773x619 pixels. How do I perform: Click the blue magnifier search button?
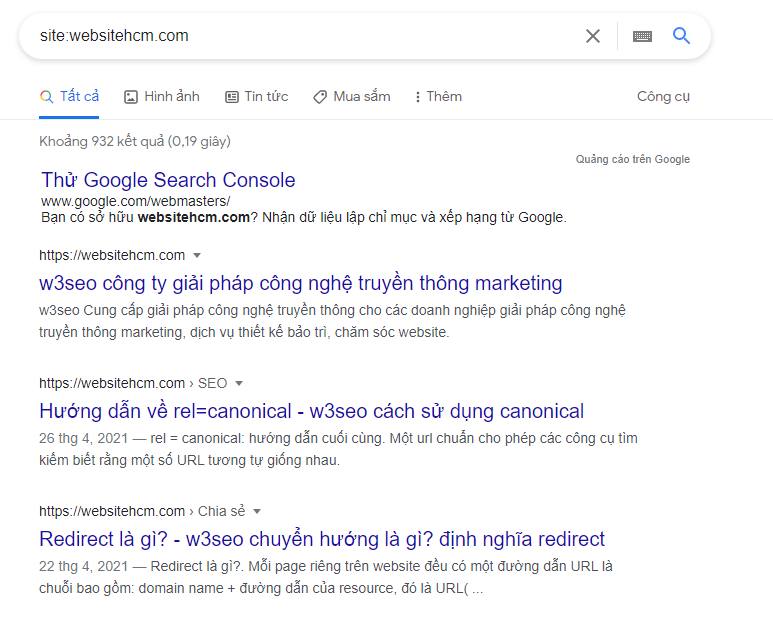pyautogui.click(x=681, y=35)
